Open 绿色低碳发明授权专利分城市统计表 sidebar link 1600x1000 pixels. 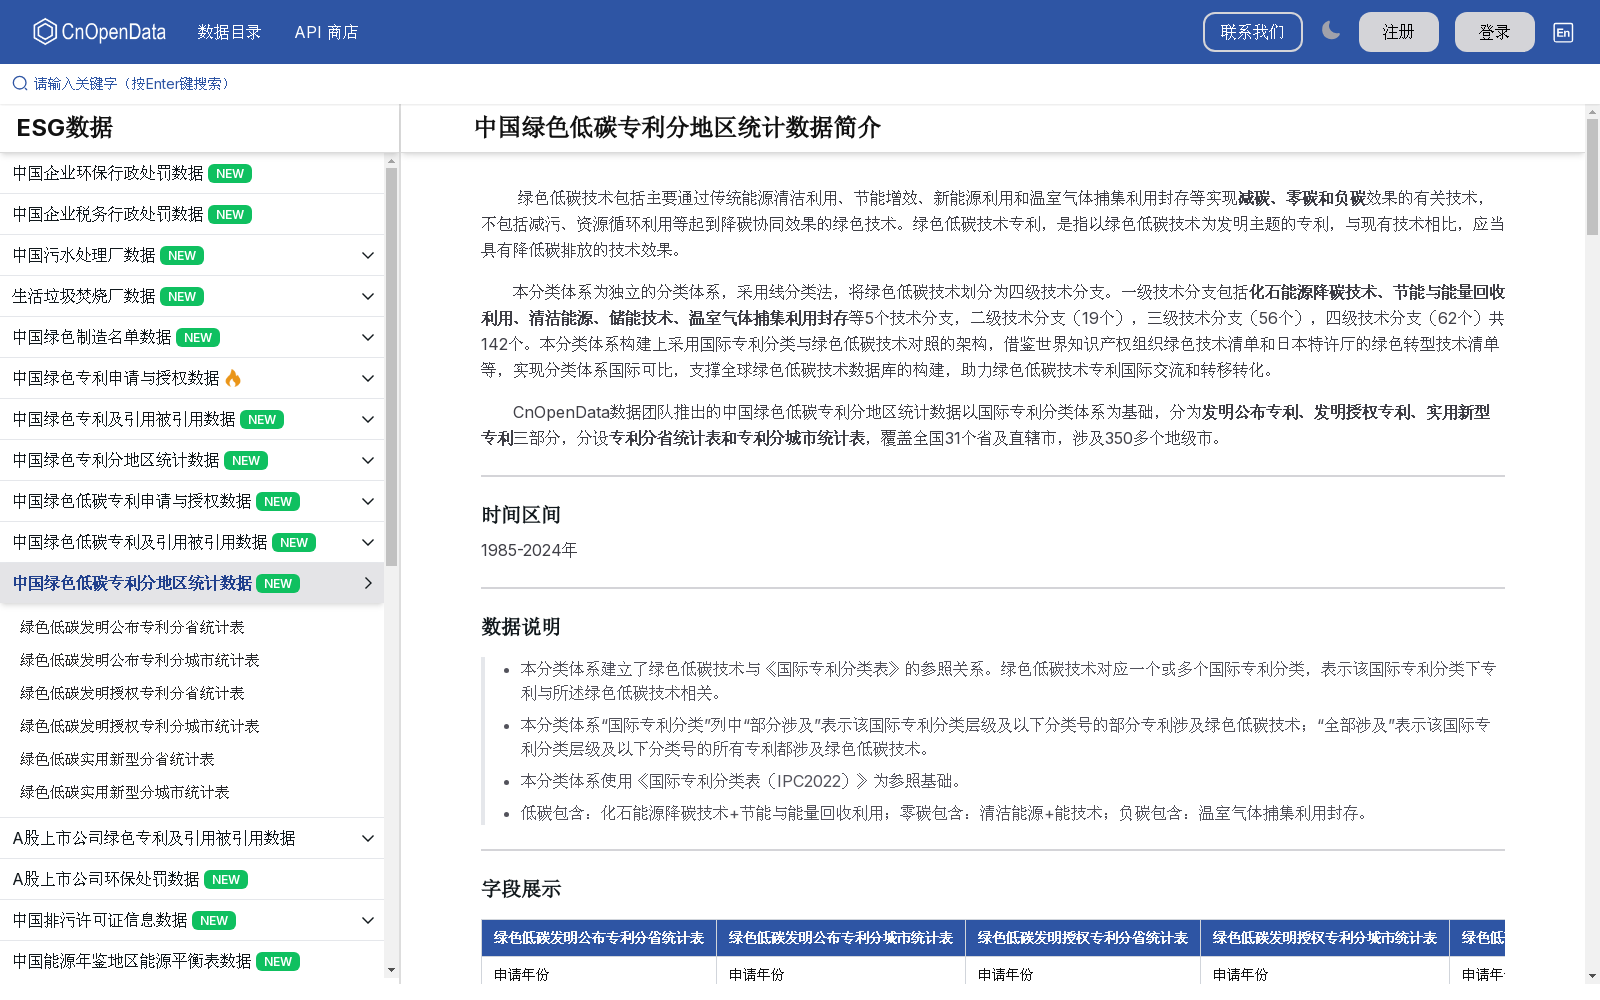click(x=140, y=726)
